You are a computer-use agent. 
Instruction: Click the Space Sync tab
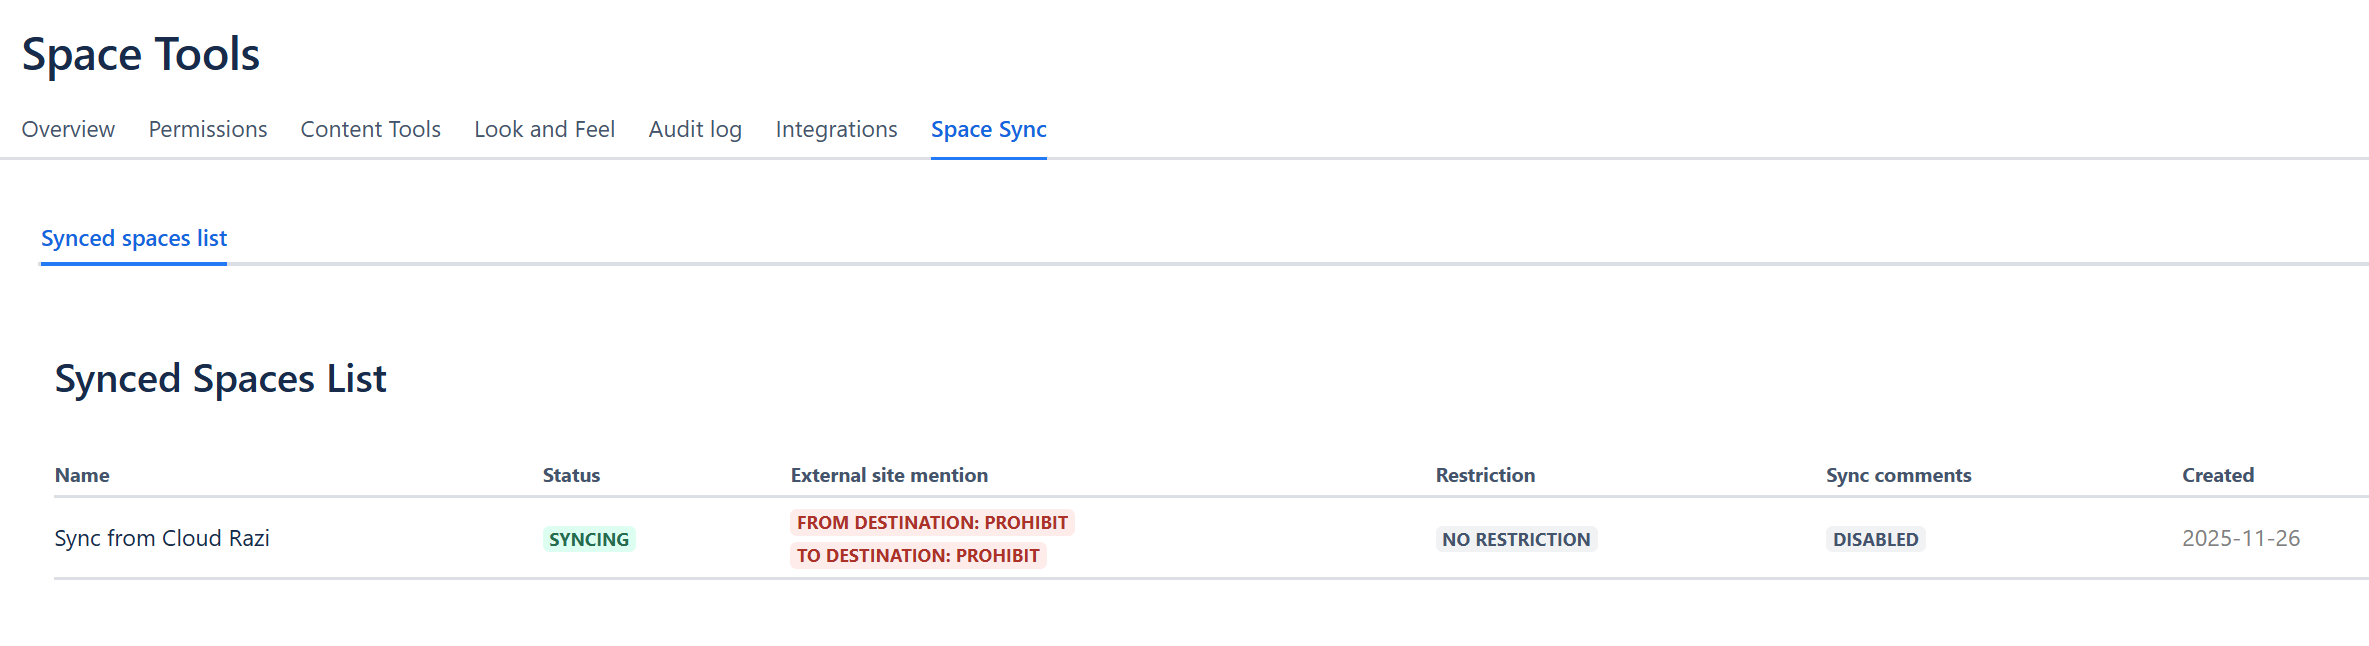point(988,129)
